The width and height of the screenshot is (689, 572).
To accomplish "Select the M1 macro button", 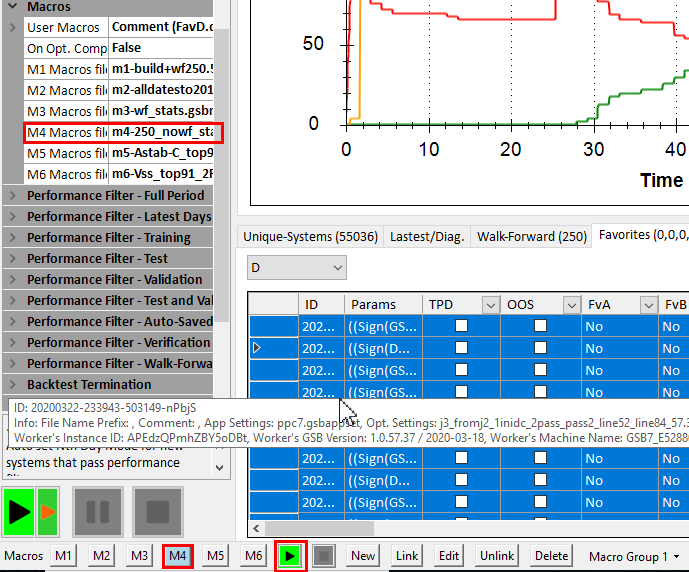I will point(64,555).
